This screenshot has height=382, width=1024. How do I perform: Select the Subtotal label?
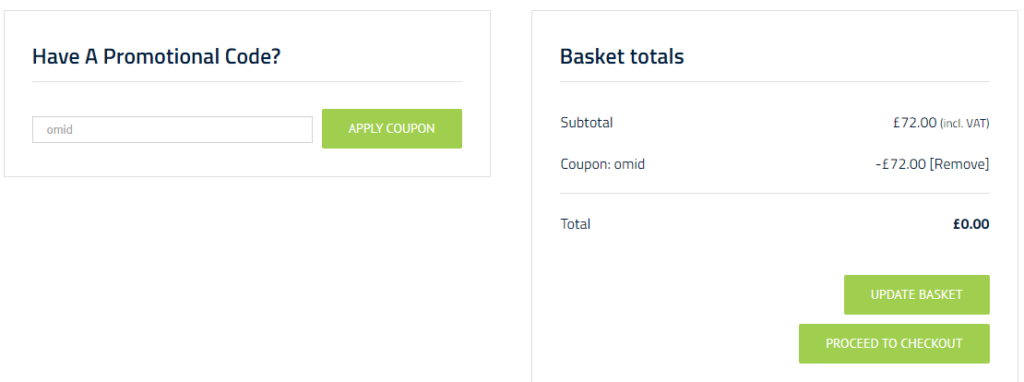click(x=586, y=122)
